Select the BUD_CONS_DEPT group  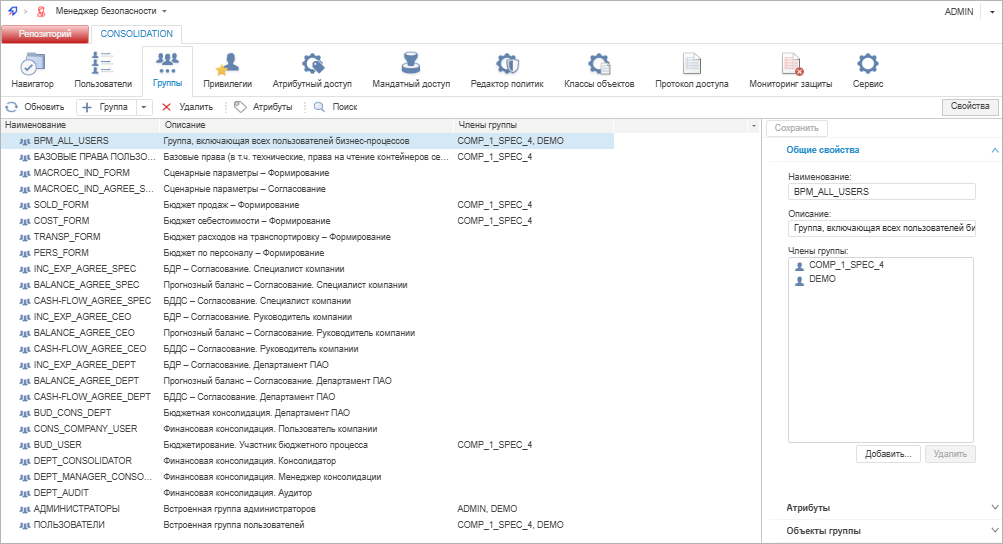[307, 413]
